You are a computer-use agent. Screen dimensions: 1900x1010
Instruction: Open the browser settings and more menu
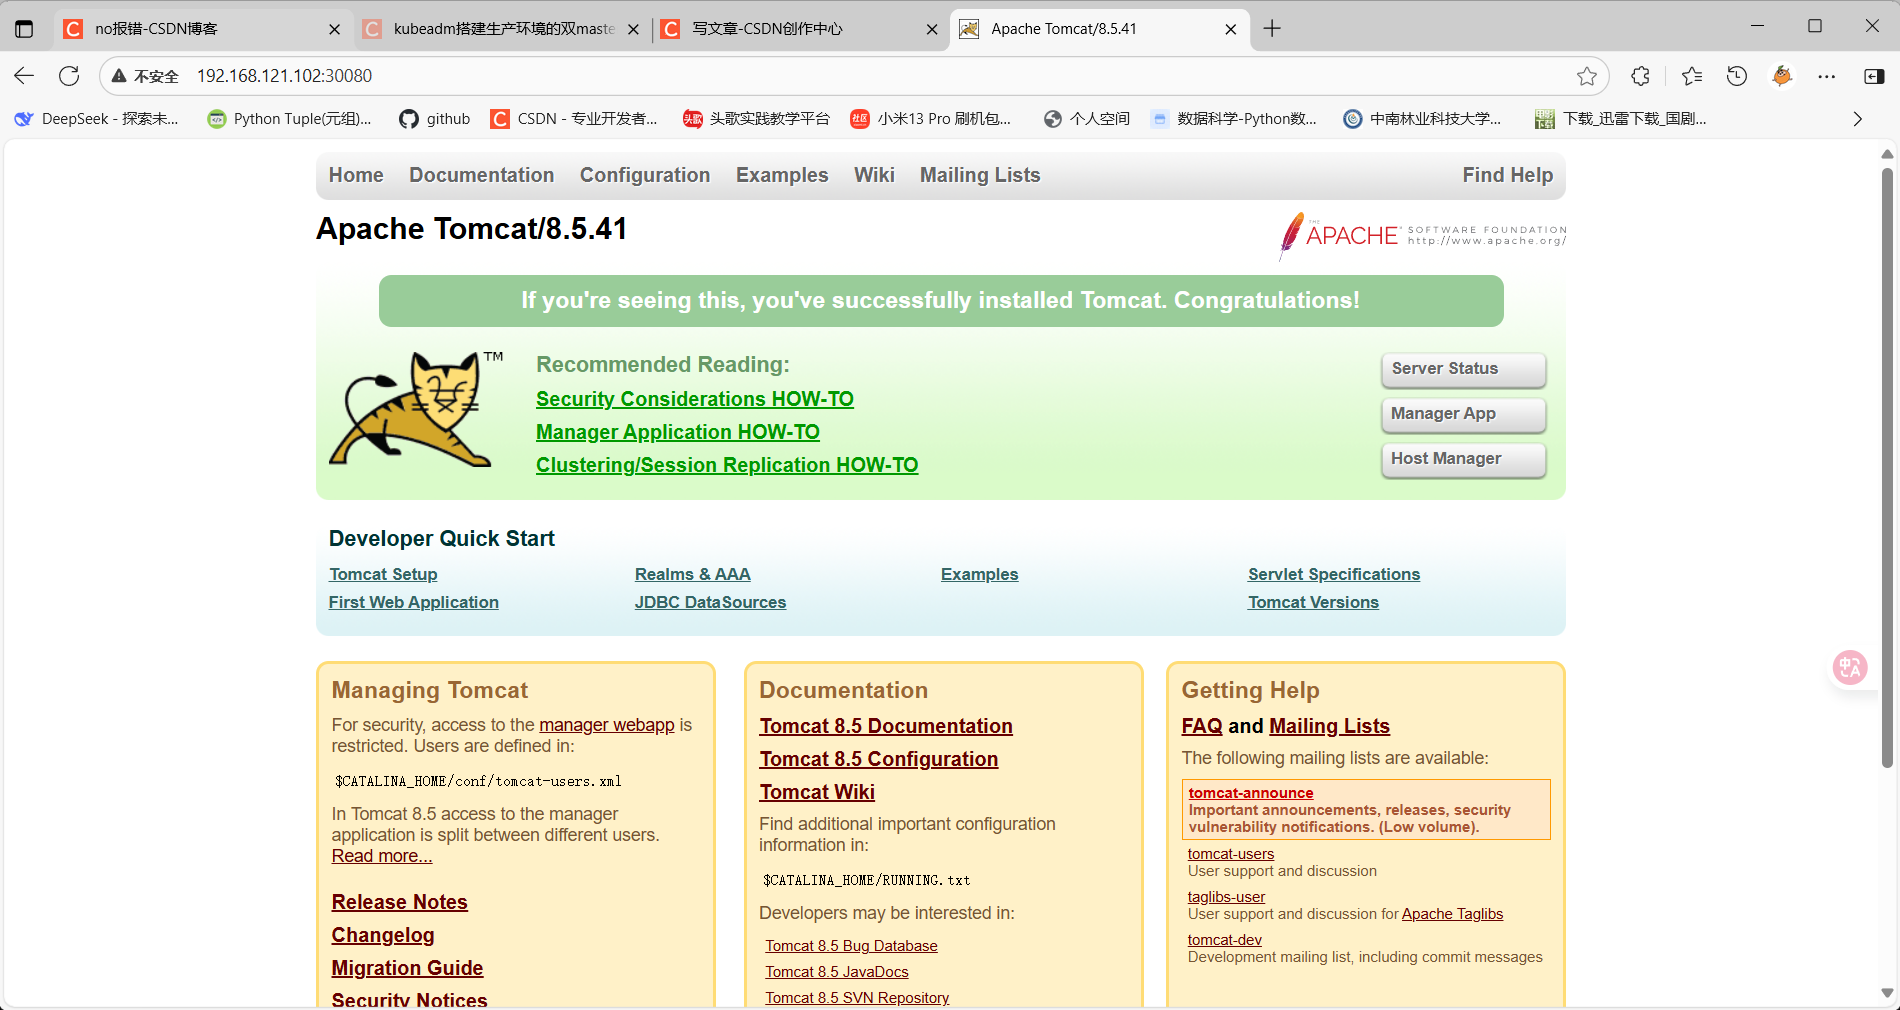tap(1827, 76)
